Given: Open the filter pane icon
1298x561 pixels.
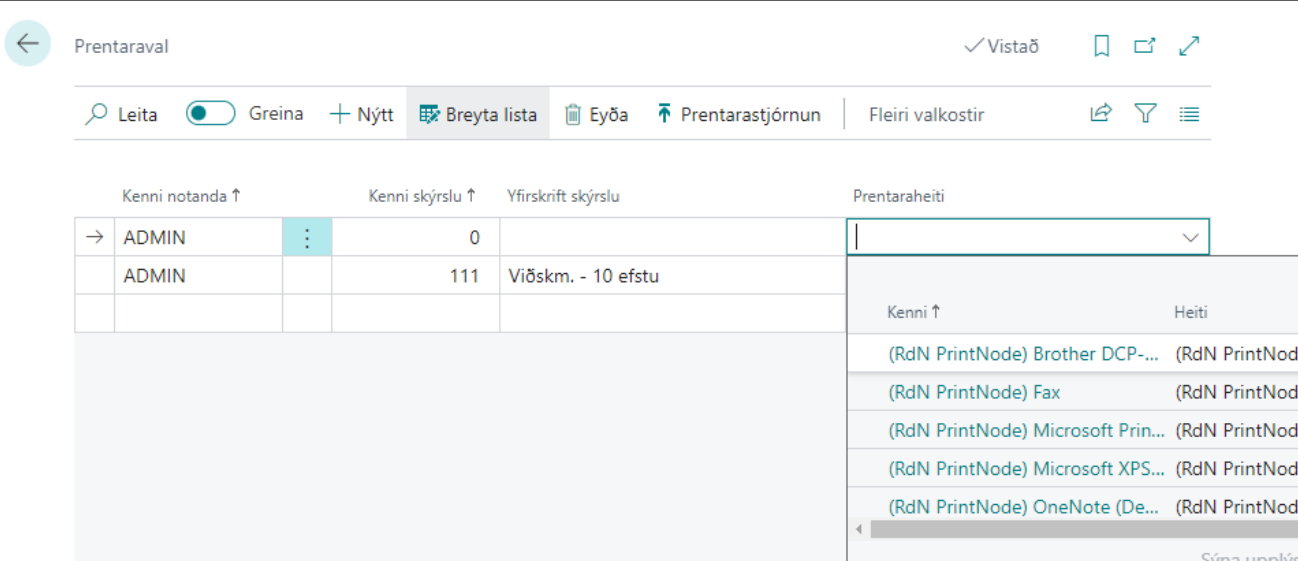Looking at the screenshot, I should [1145, 114].
